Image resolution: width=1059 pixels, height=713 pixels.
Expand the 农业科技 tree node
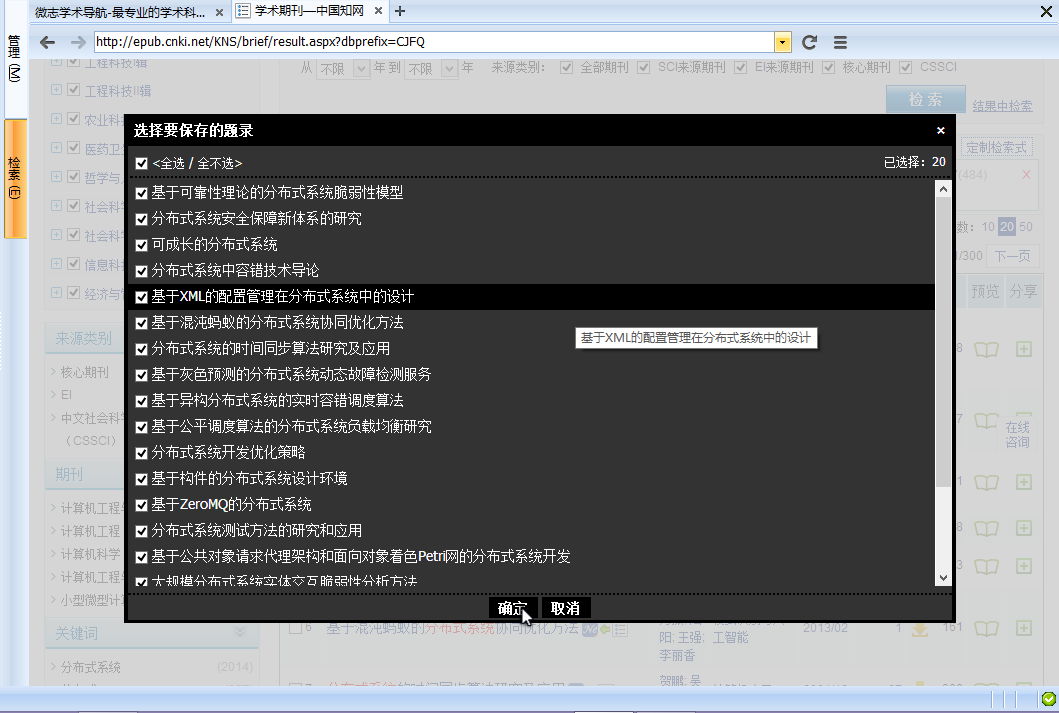(x=56, y=119)
